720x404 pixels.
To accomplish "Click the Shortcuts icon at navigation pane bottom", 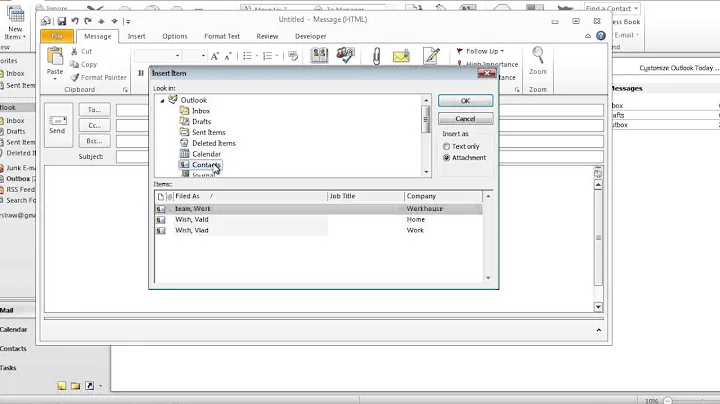I will pos(90,386).
